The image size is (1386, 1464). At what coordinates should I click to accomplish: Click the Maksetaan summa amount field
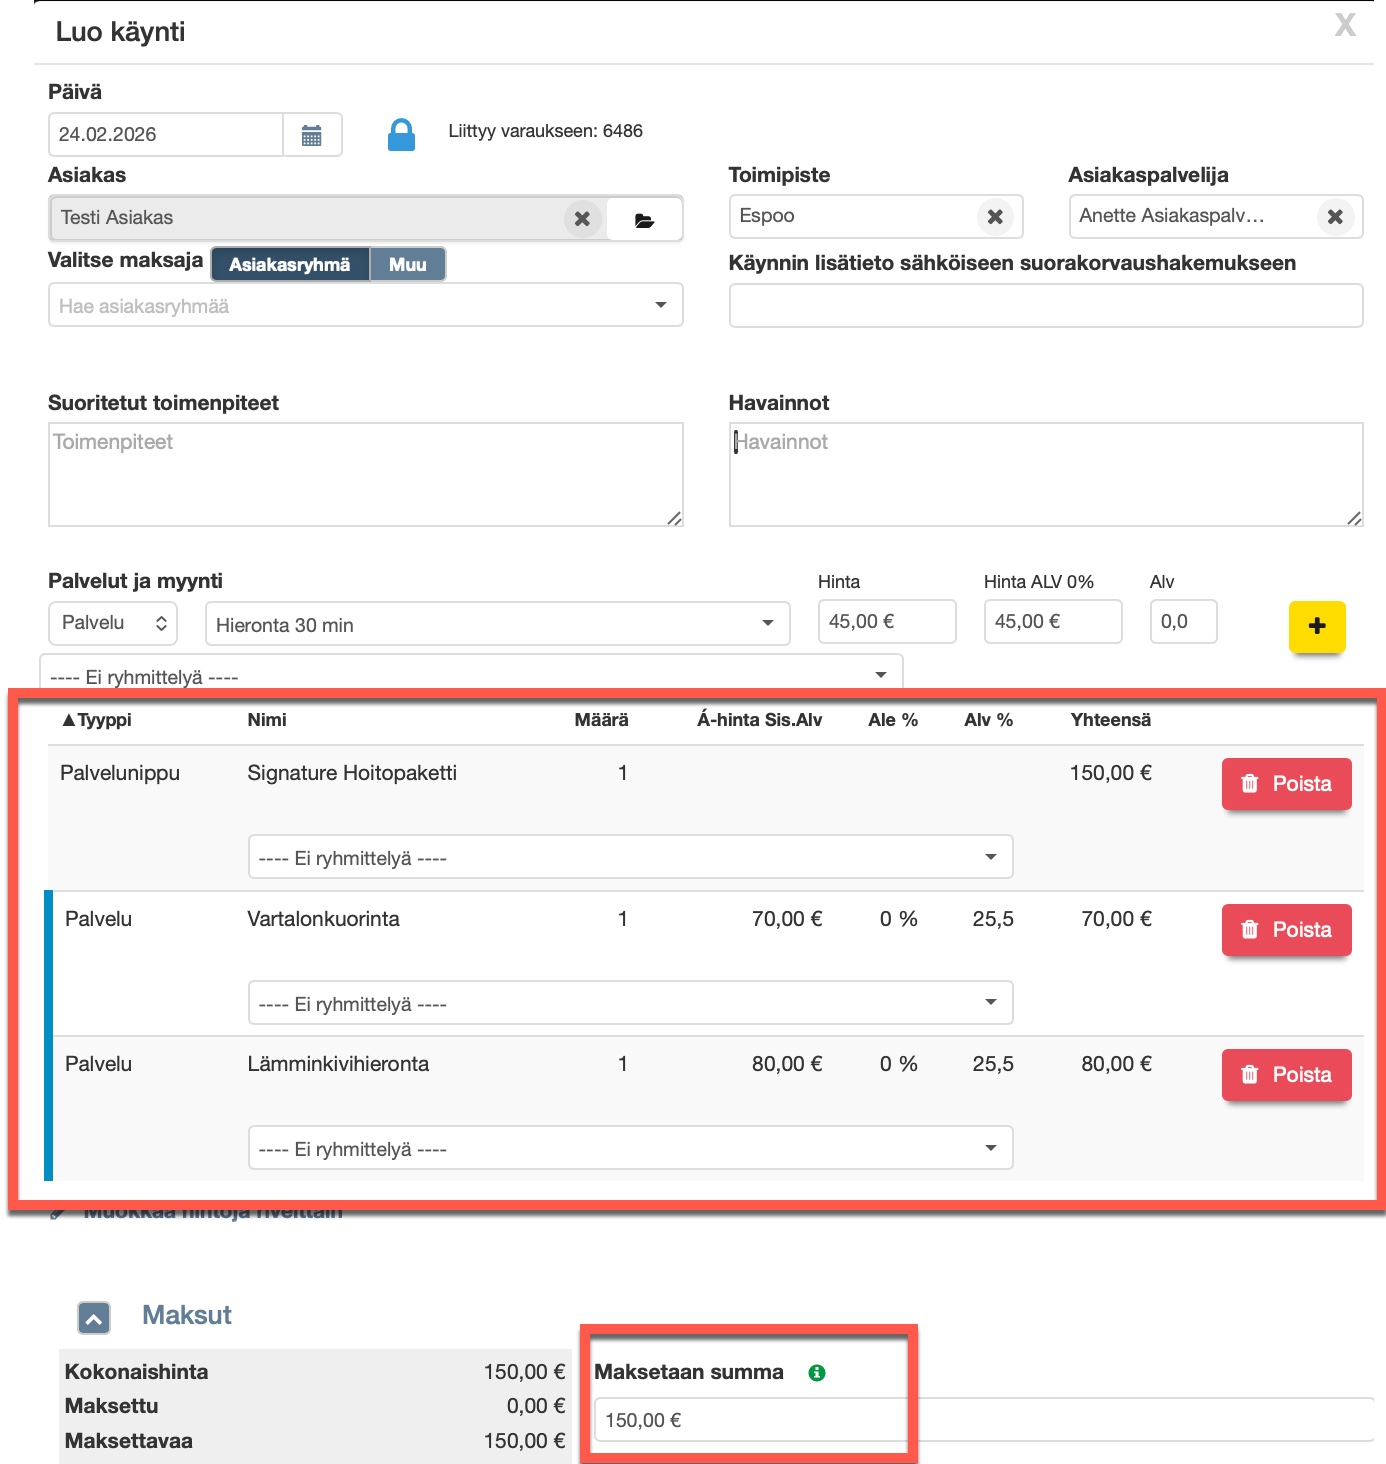coord(750,1420)
